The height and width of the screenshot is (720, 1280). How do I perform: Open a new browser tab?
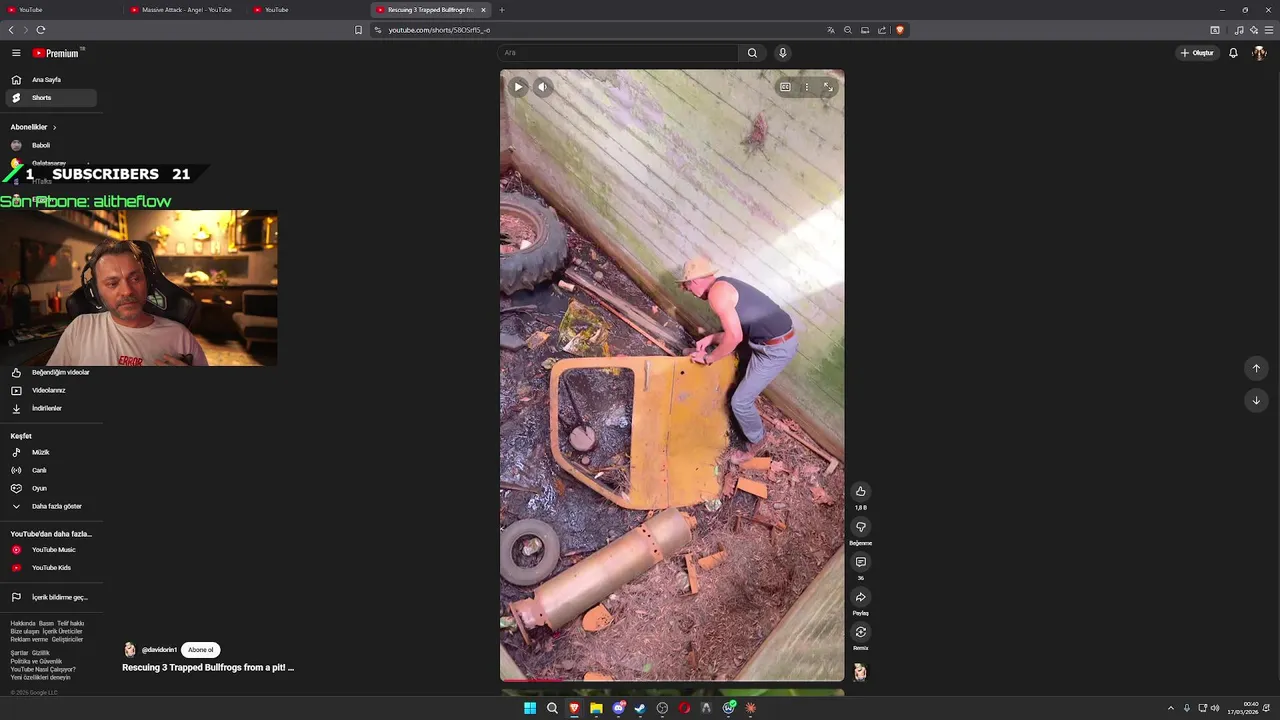click(502, 10)
